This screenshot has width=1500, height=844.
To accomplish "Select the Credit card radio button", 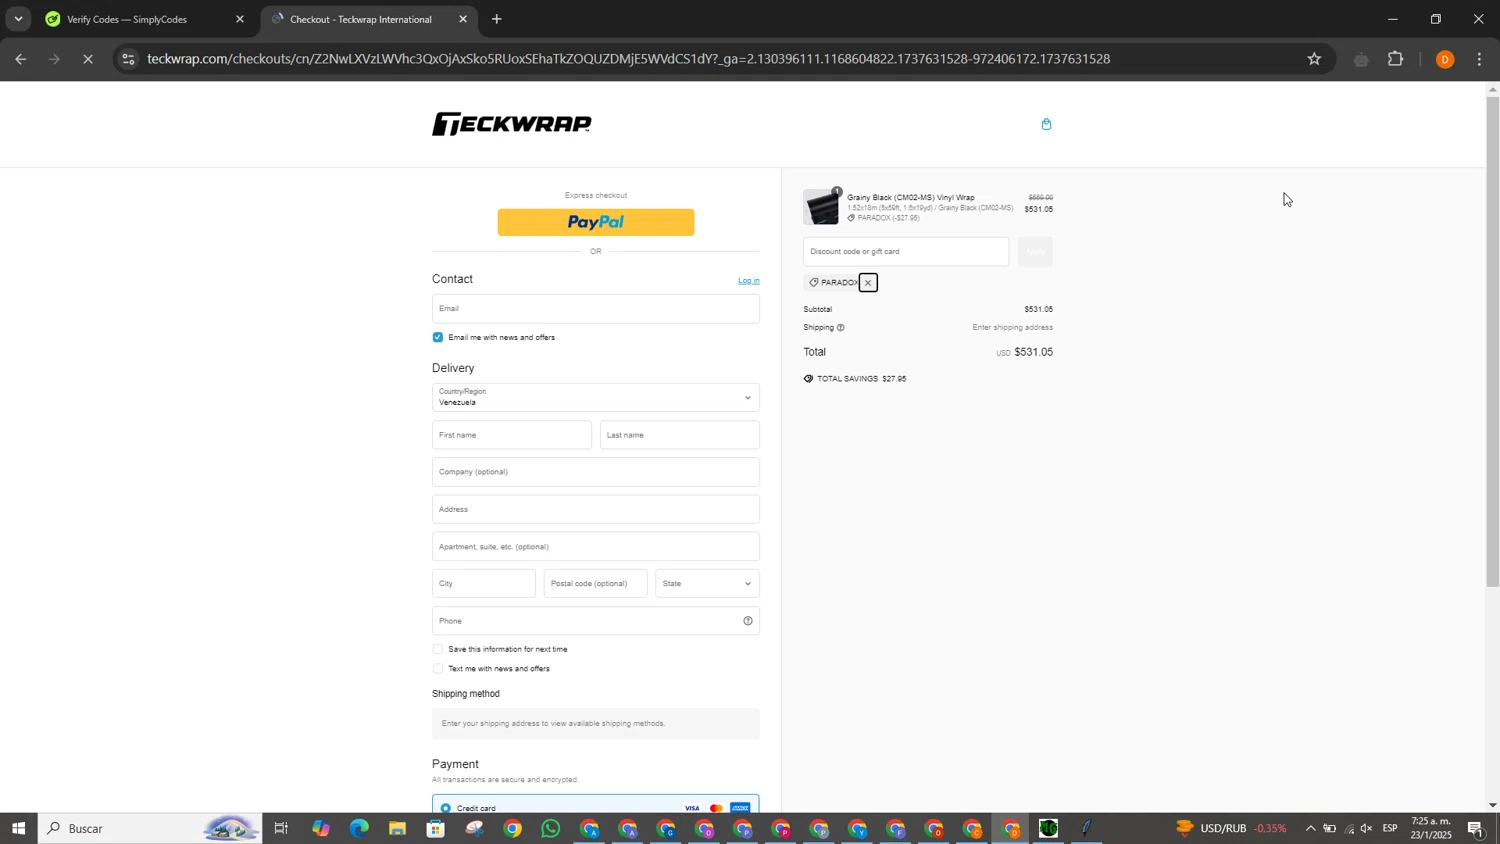I will [x=446, y=808].
